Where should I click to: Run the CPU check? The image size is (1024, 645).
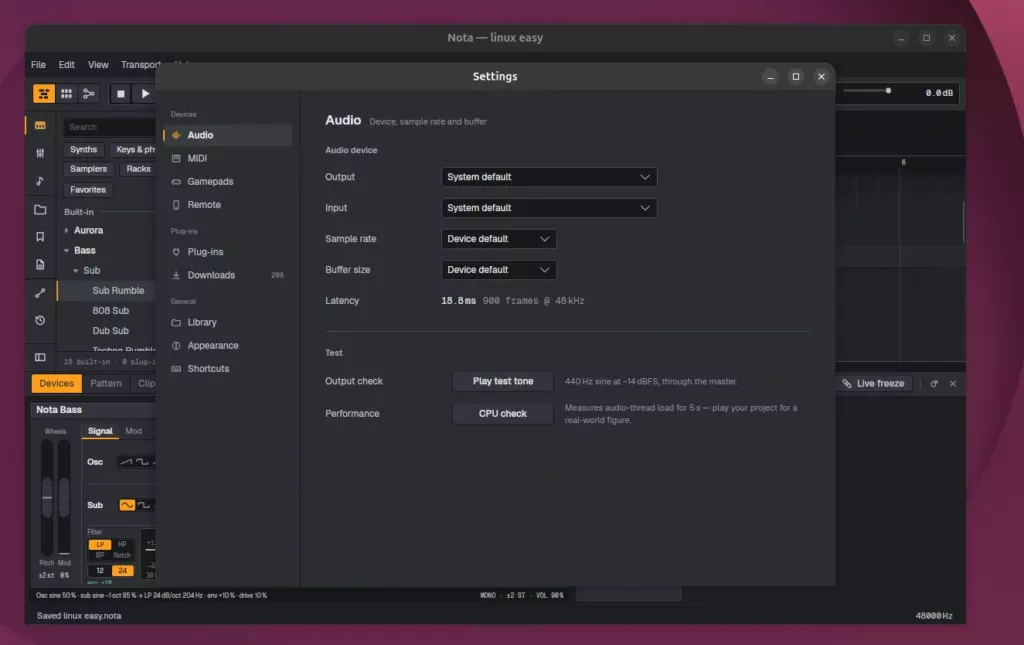click(x=503, y=414)
